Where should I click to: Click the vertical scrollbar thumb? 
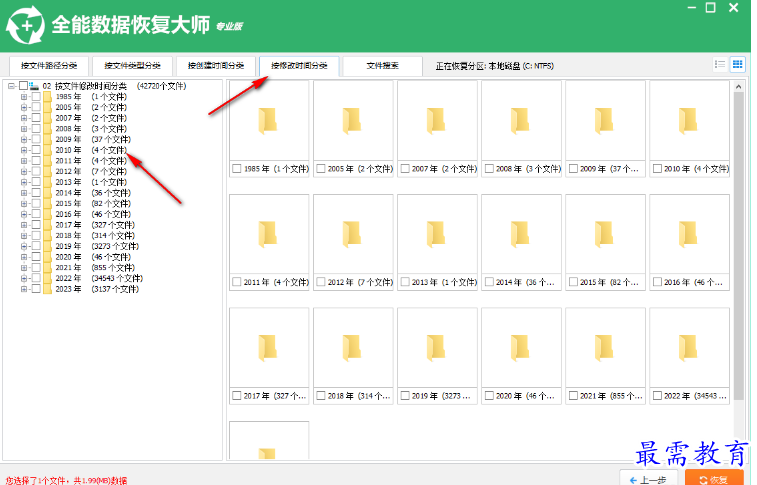(738, 246)
